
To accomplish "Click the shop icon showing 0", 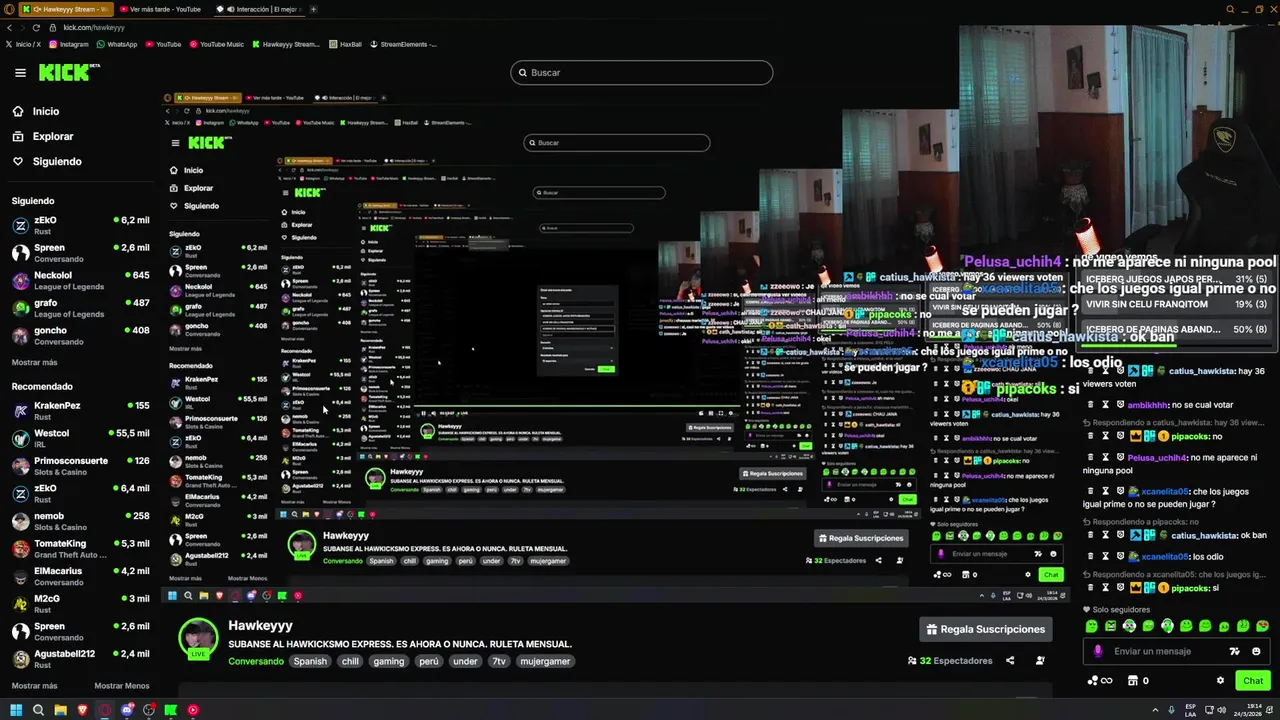I will click(x=1138, y=681).
